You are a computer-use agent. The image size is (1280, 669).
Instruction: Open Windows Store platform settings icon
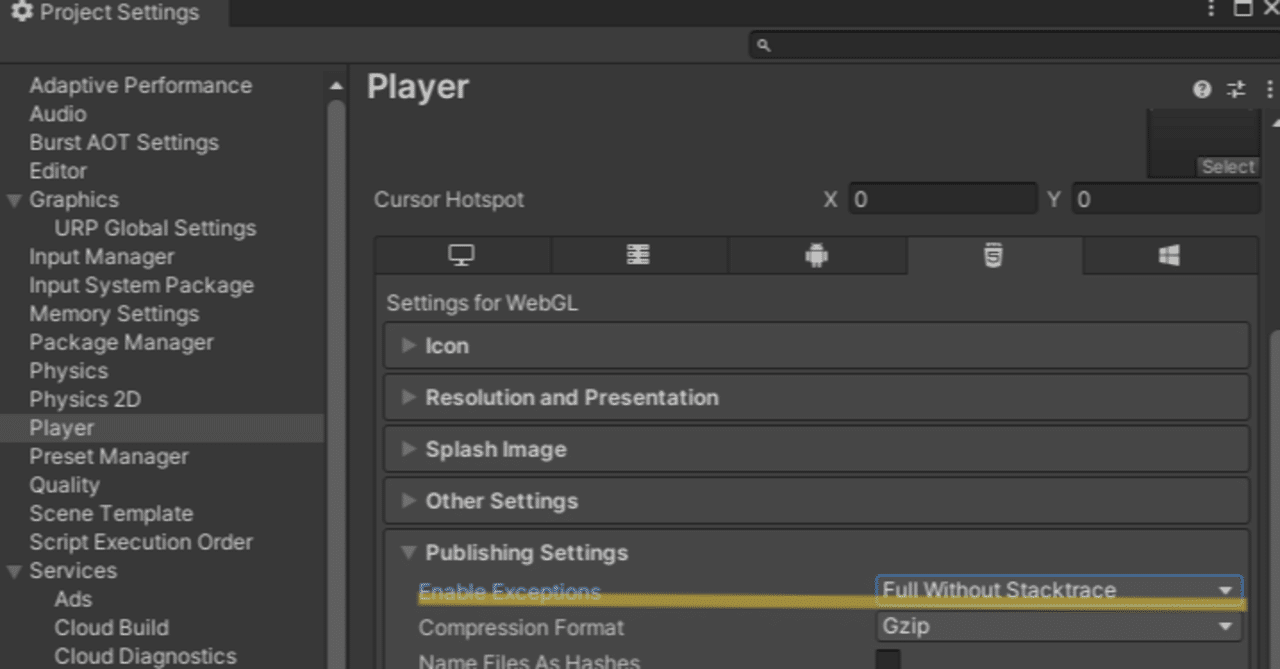1170,255
